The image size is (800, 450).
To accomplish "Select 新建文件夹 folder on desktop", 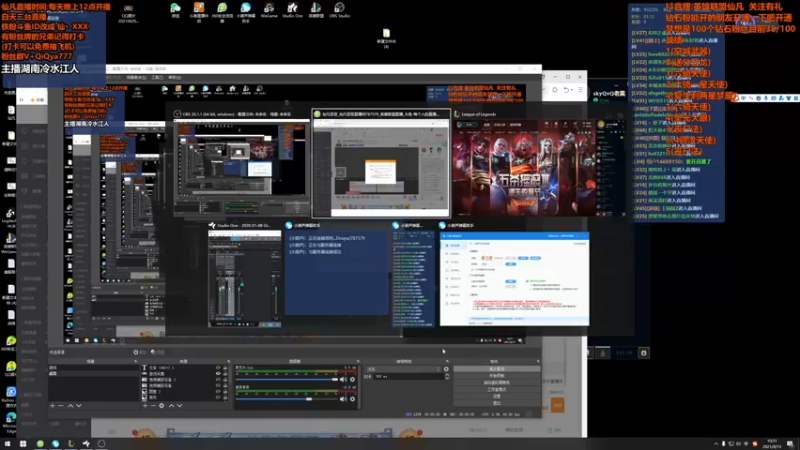I will pyautogui.click(x=386, y=38).
